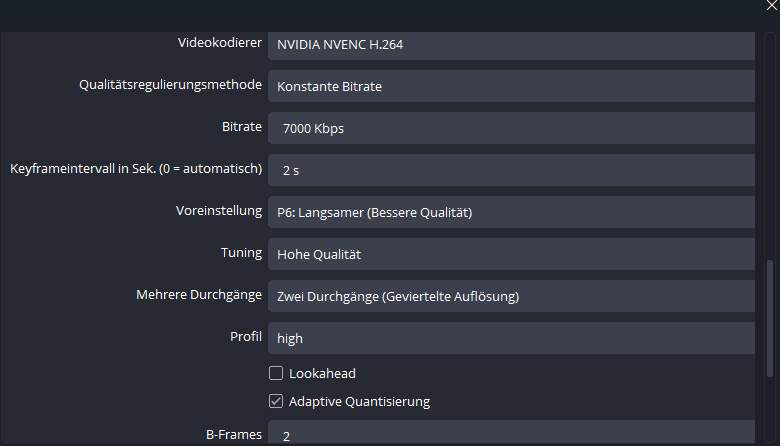Open the Videokodierer dropdown showing NVIDIA NVENC H.264
780x446 pixels.
510,45
